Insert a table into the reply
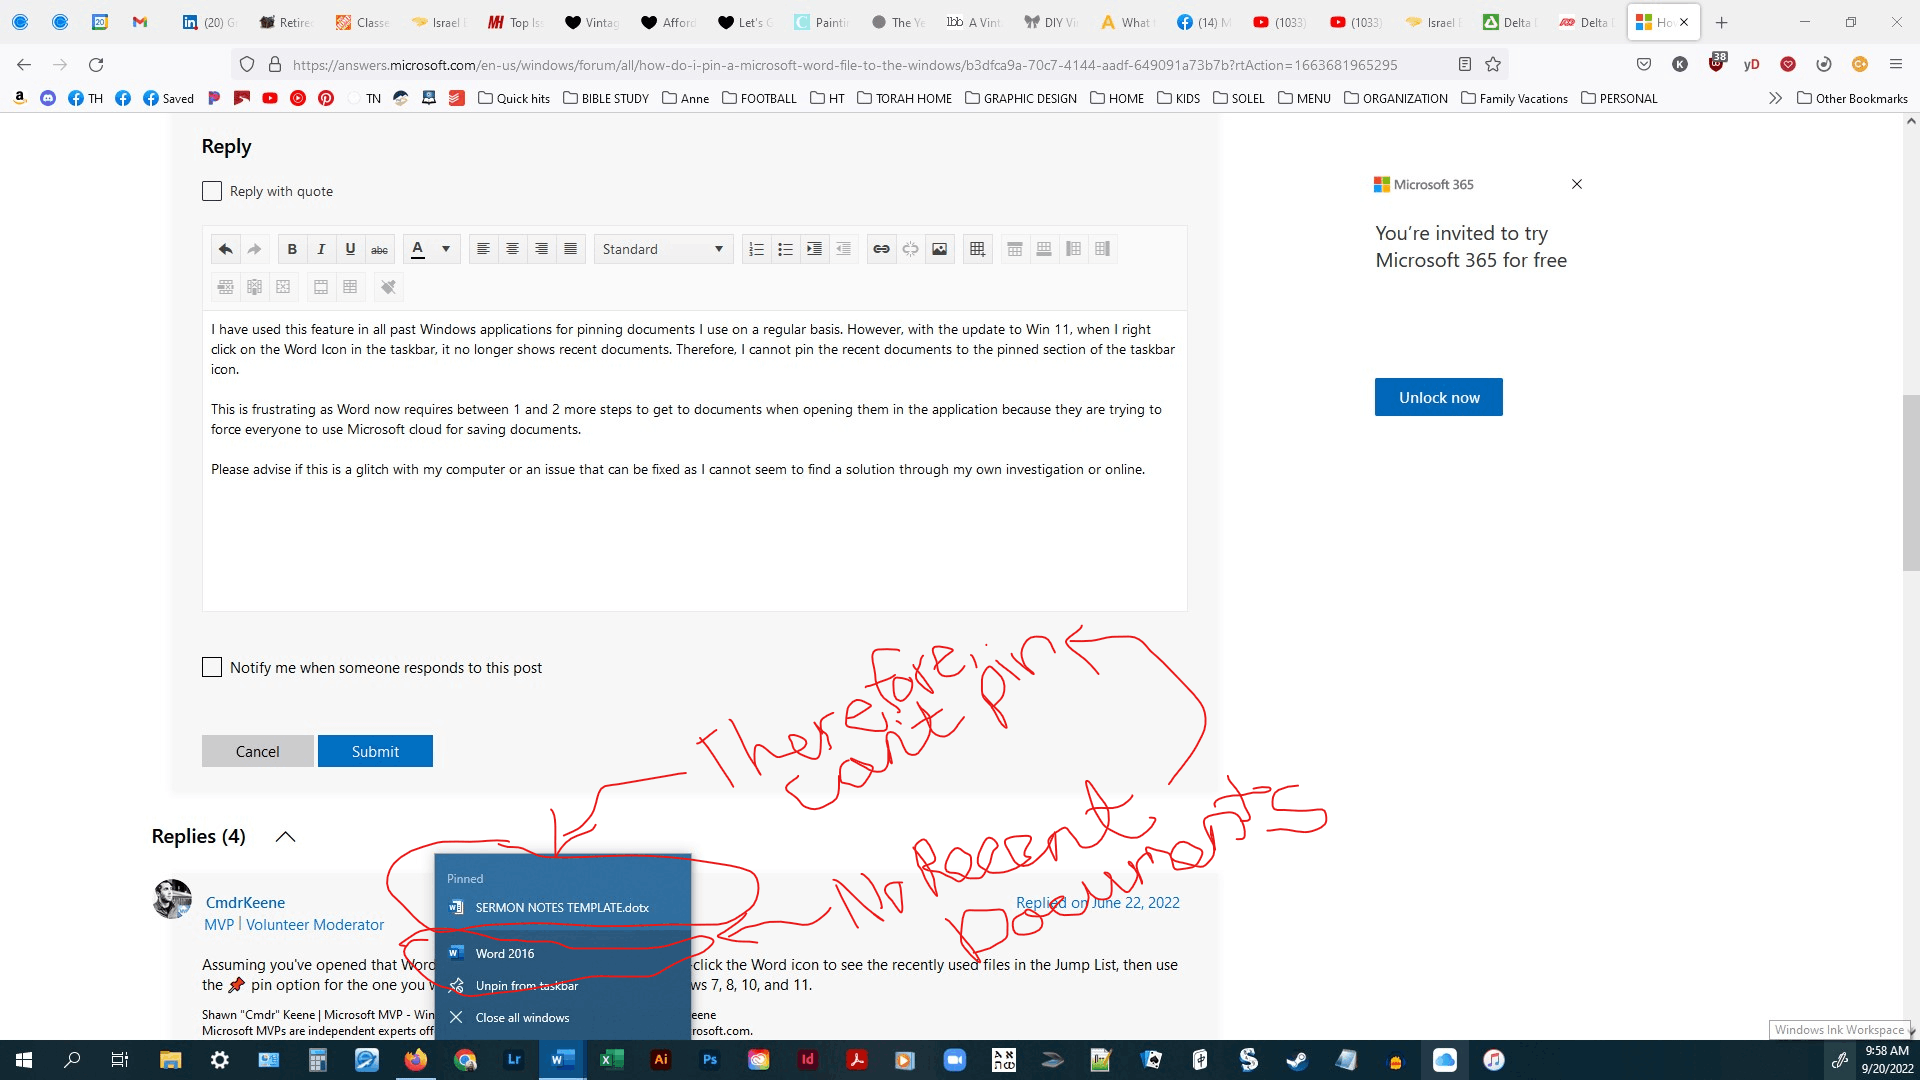 [977, 249]
